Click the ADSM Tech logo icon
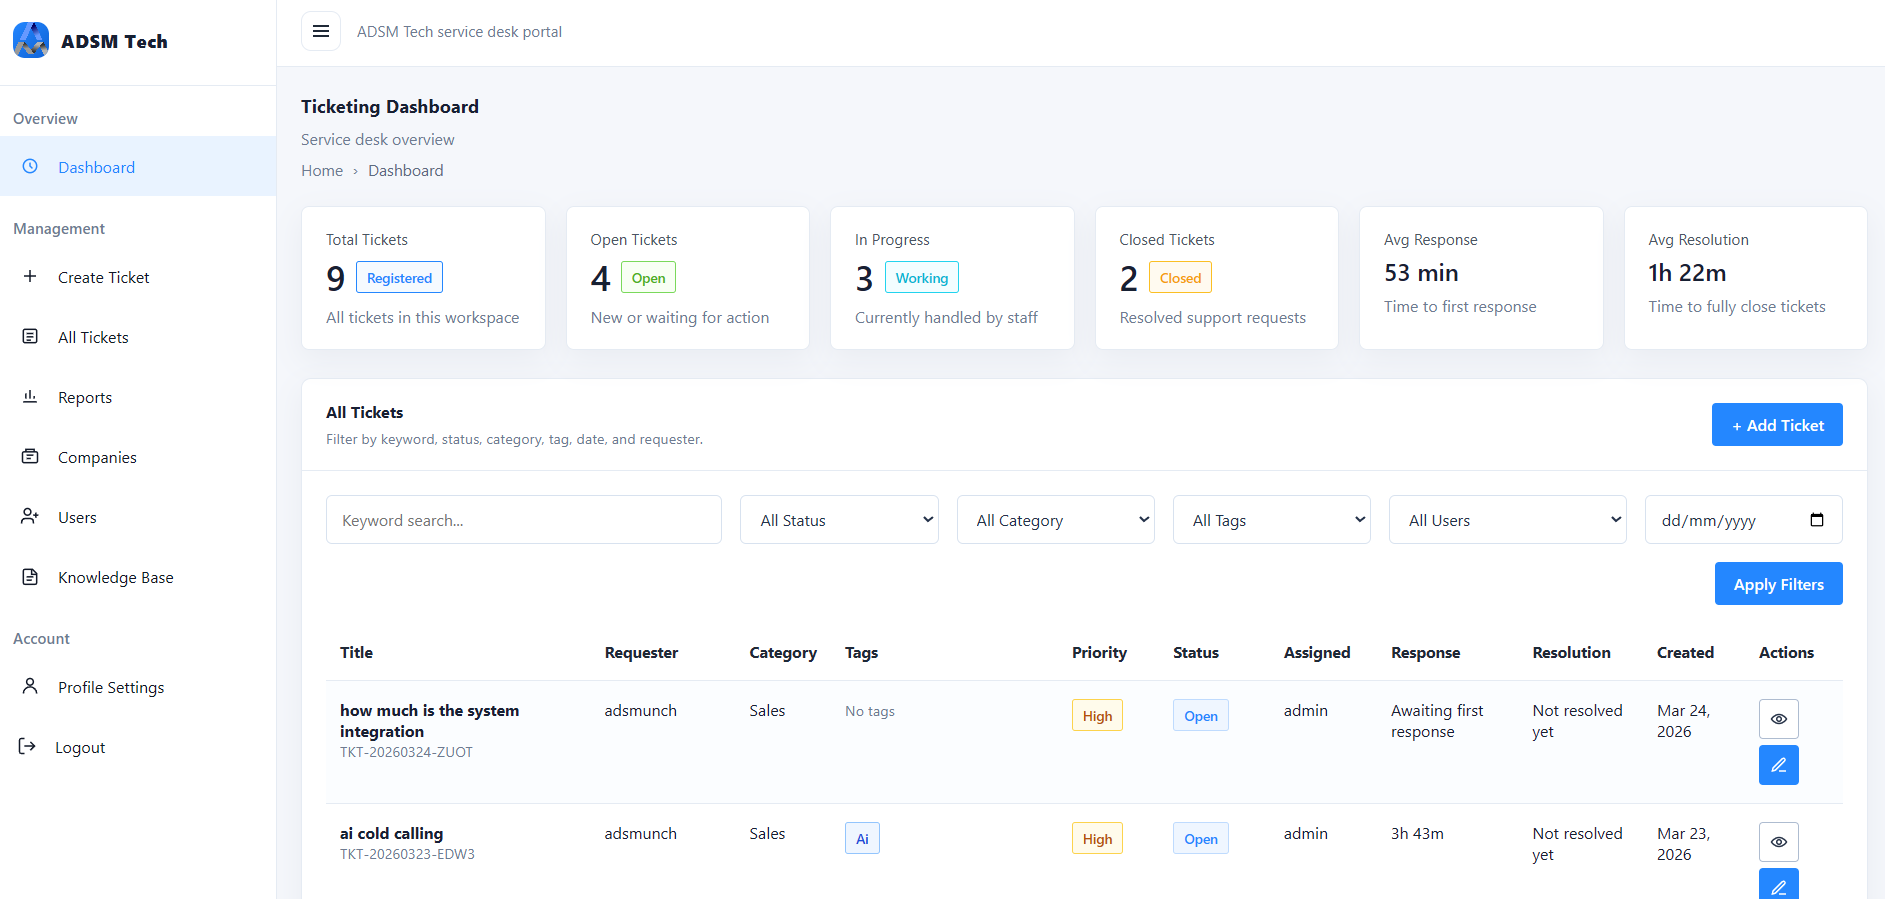The height and width of the screenshot is (899, 1885). (x=31, y=41)
